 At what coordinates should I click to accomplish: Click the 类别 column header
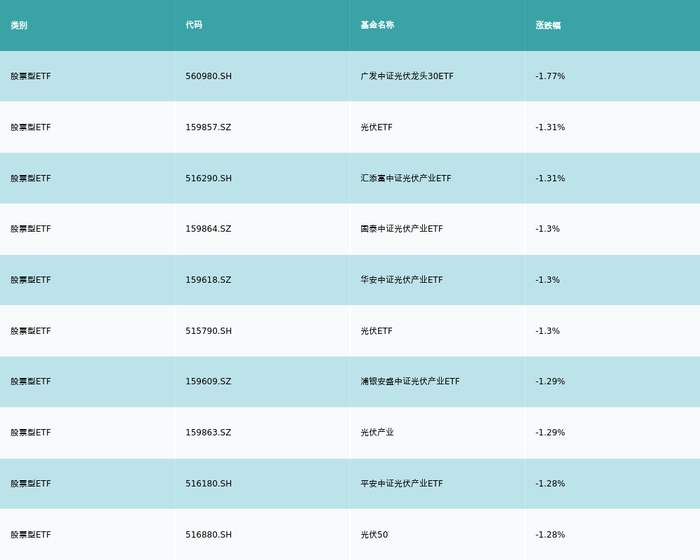point(19,25)
